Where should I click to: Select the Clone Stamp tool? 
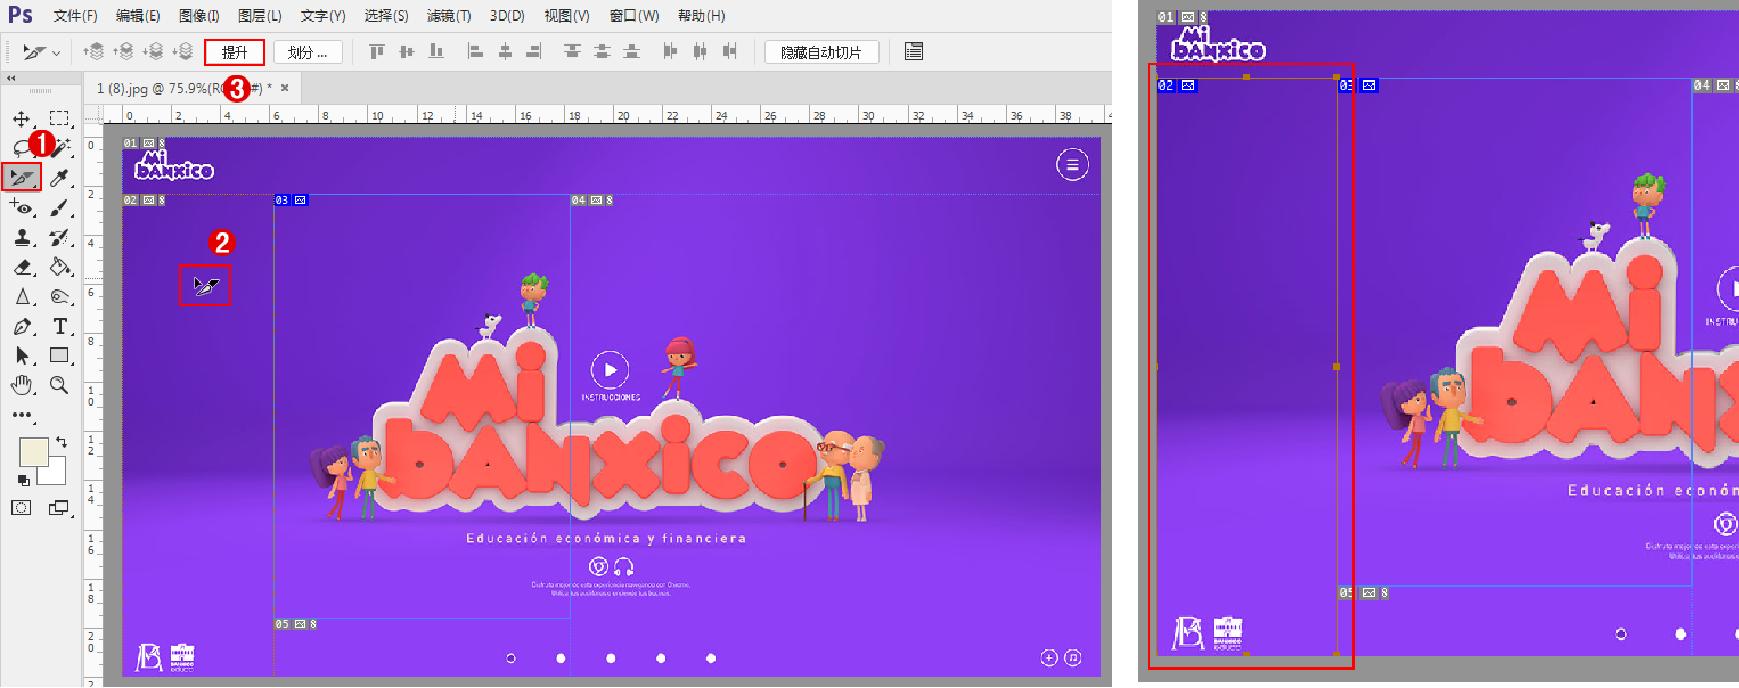point(21,238)
